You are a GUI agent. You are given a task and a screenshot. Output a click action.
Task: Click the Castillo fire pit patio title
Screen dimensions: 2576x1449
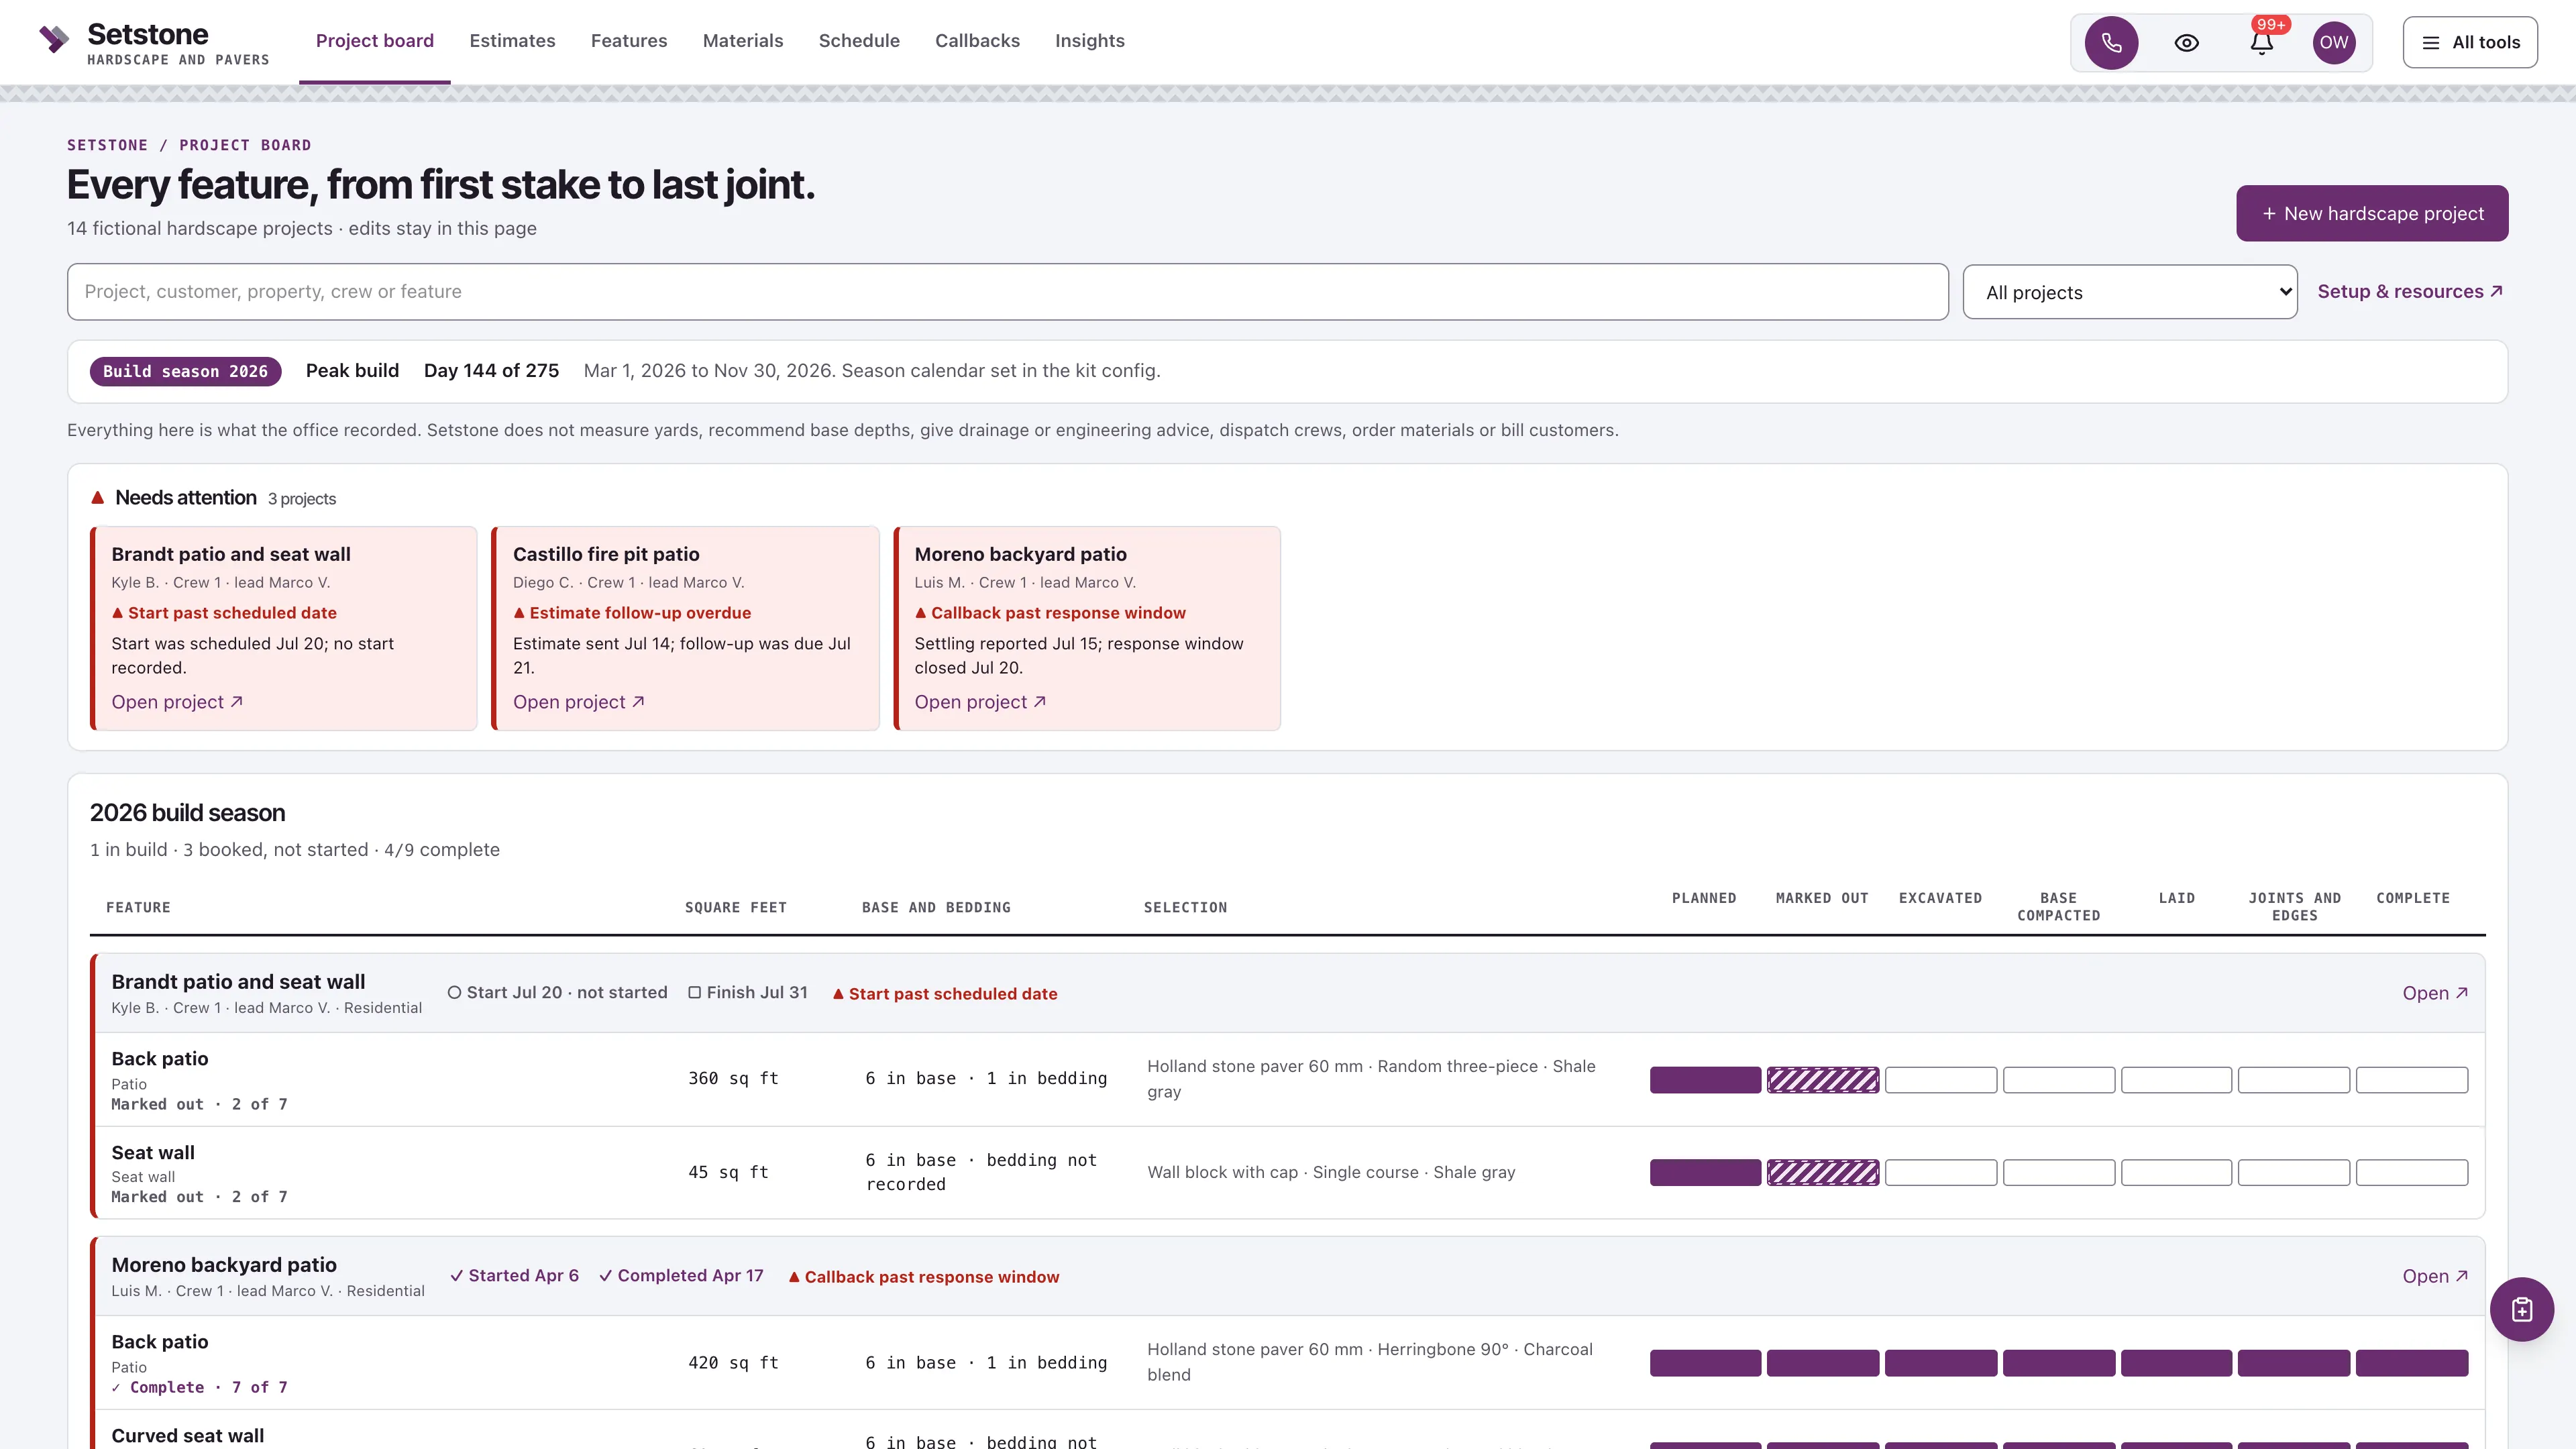[x=606, y=555]
